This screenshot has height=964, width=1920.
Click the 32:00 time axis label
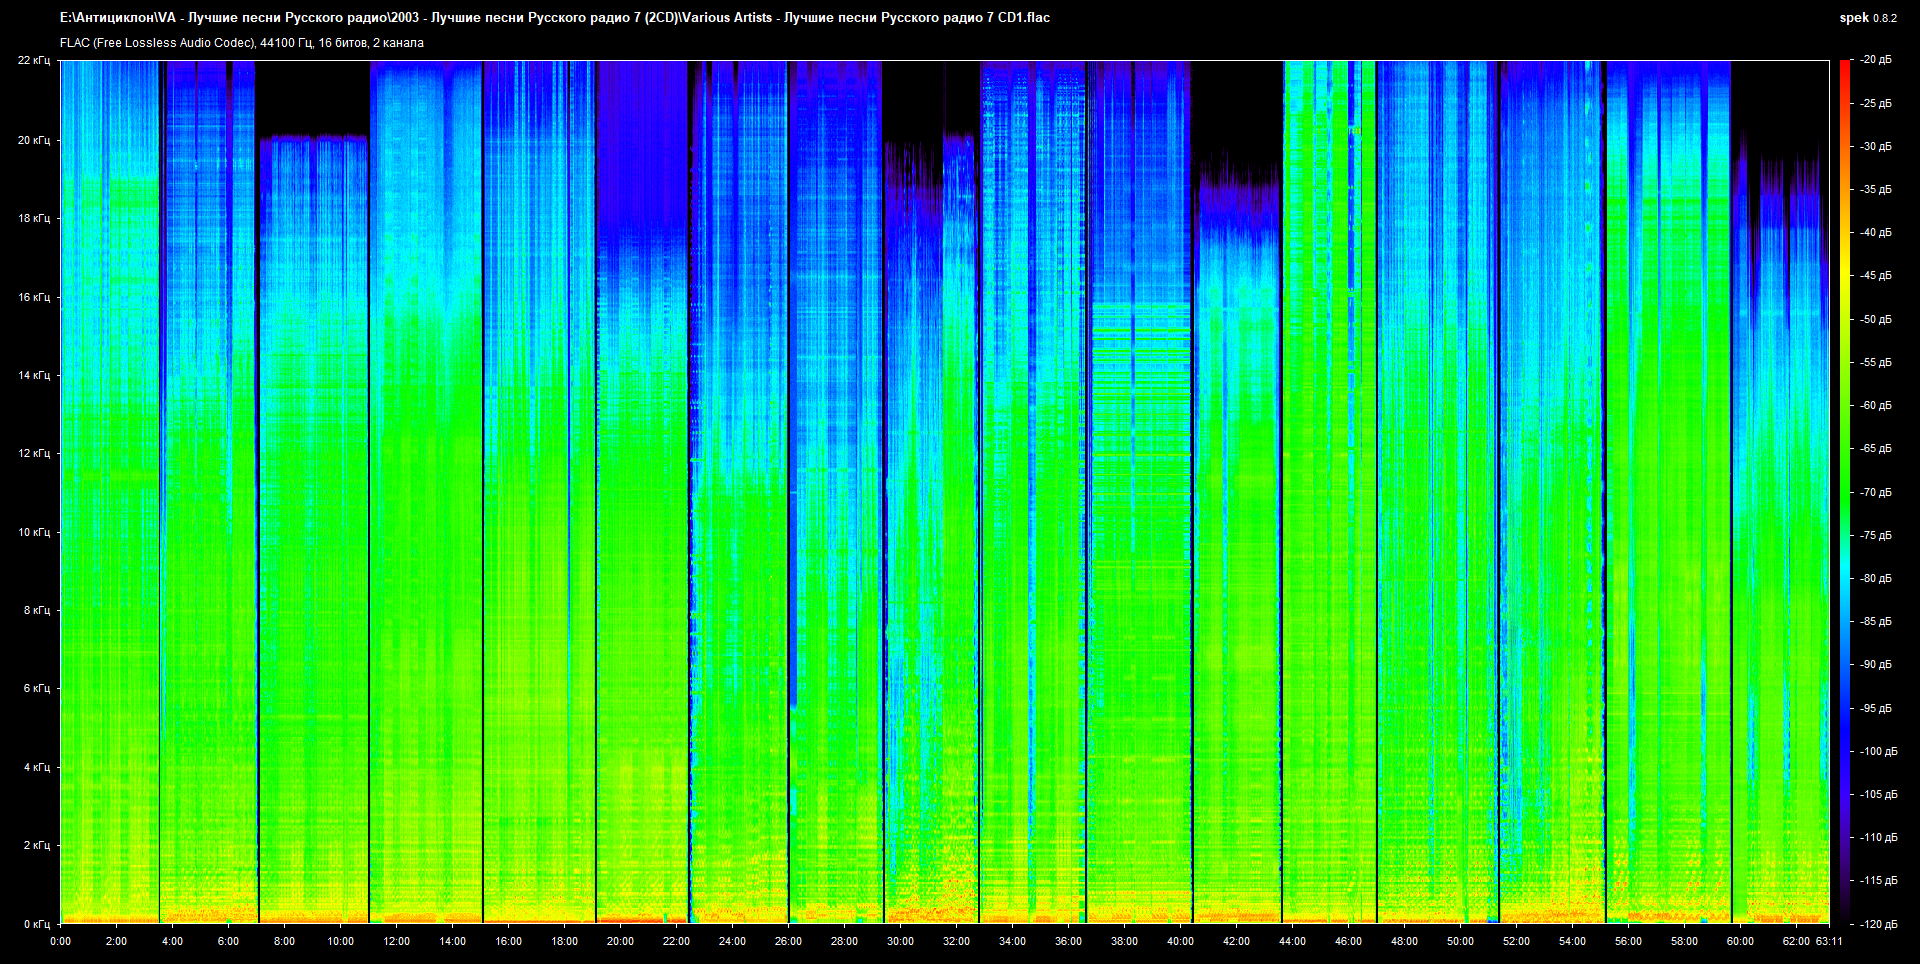pos(956,941)
